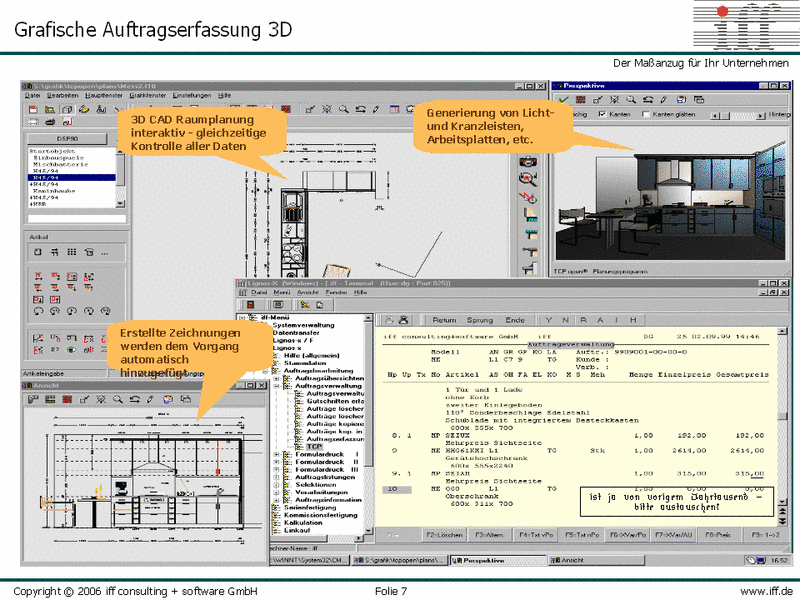Click the first icon in the Artikel panel

pyautogui.click(x=38, y=252)
